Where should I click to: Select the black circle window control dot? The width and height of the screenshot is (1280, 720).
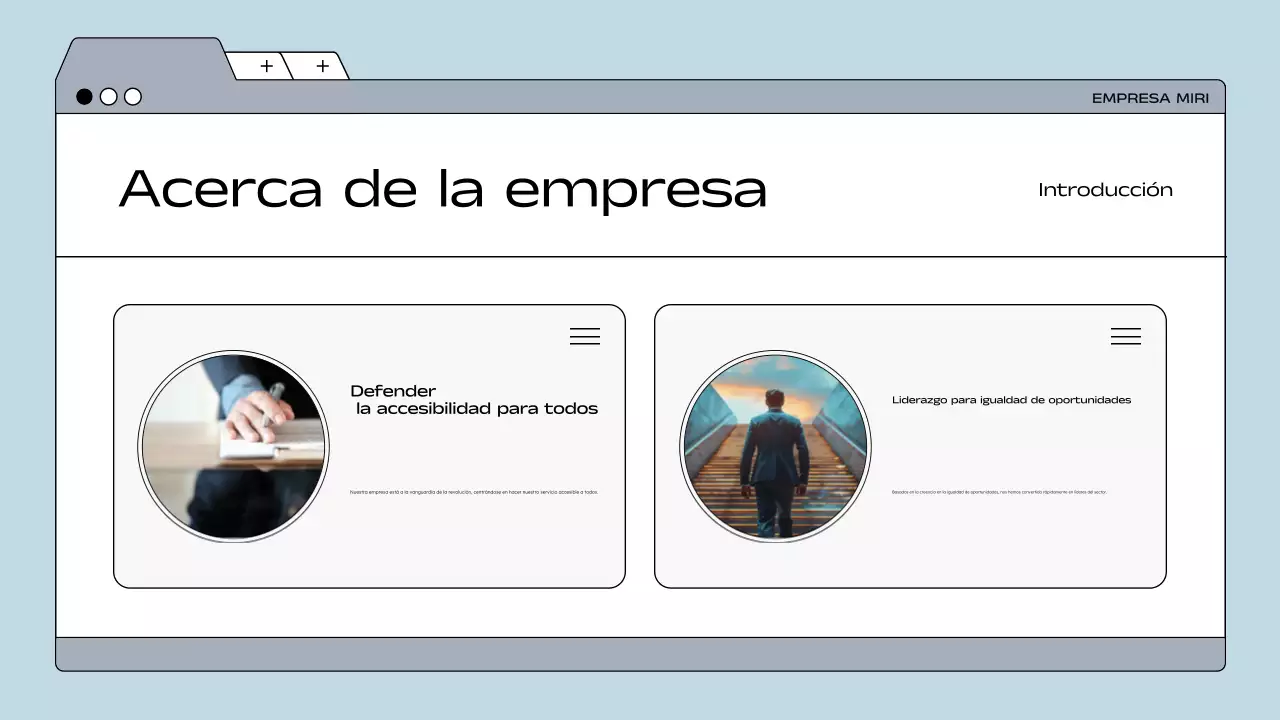[x=84, y=97]
